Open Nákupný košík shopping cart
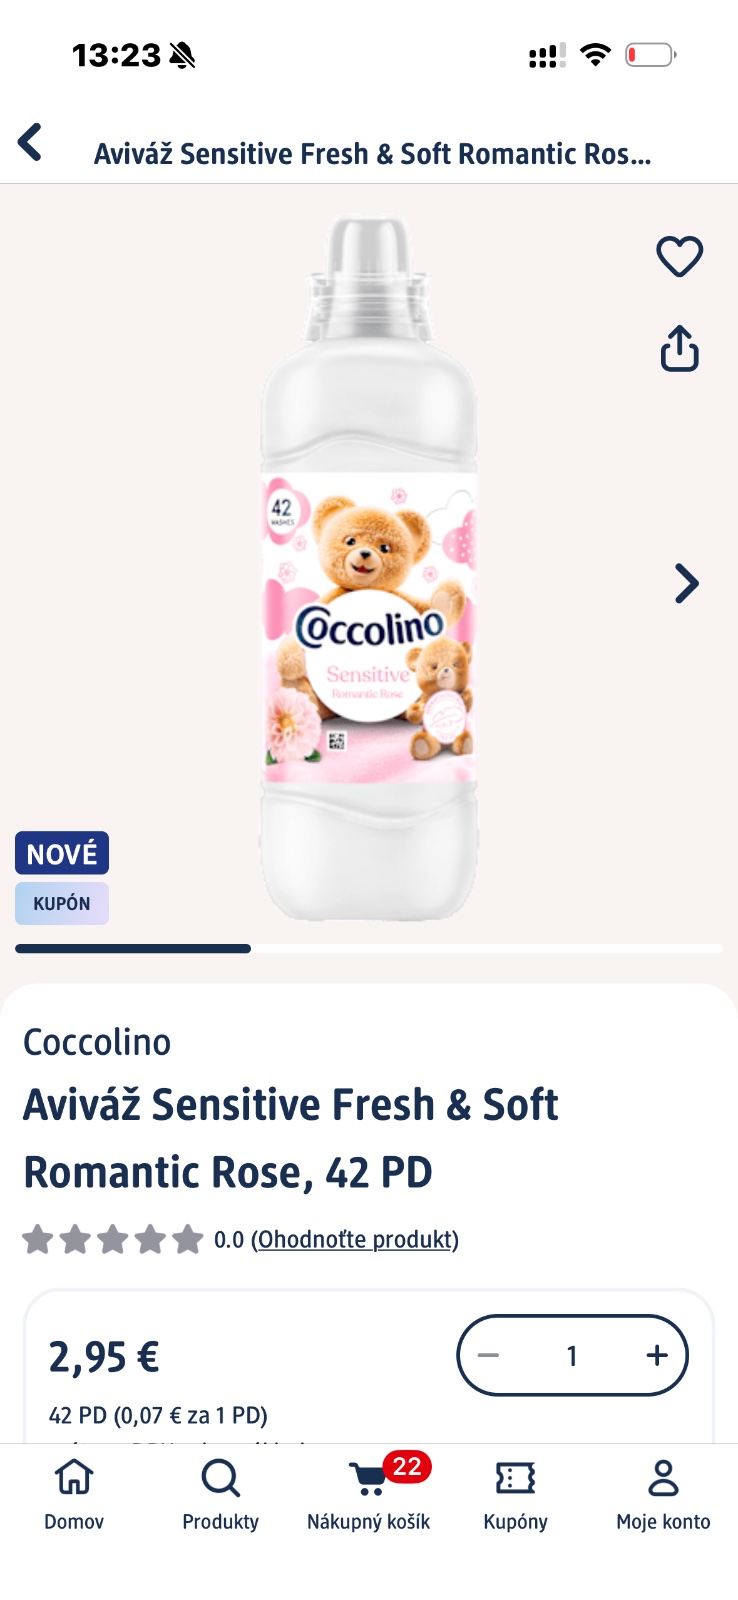 (x=368, y=1493)
